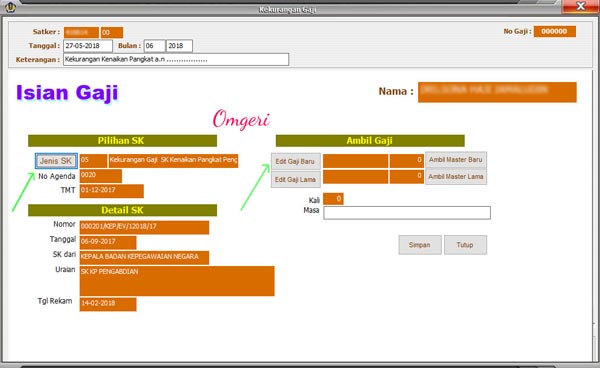Click Ambil Master Lama button
Viewport: 600px width, 368px height.
456,176
